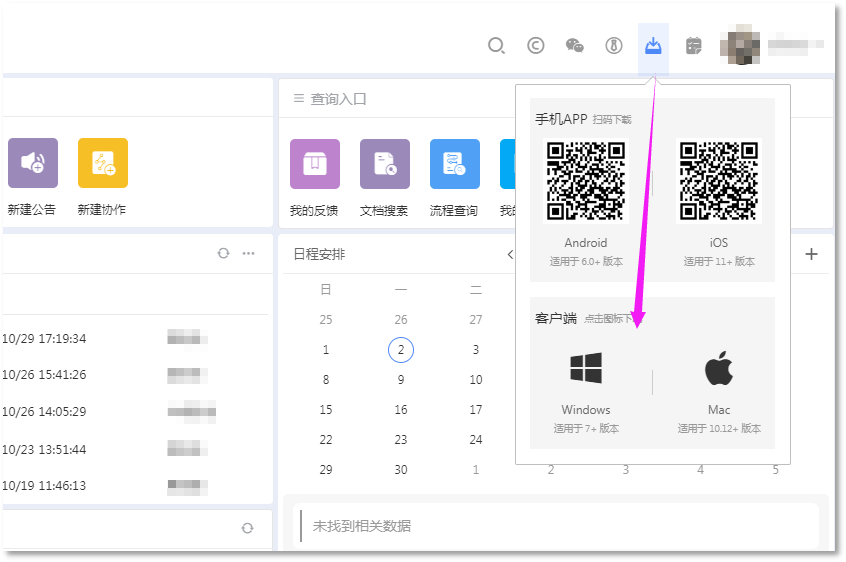Image resolution: width=846 pixels, height=562 pixels.
Task: Open the row dated 10/19 11:46:13
Action: point(135,485)
